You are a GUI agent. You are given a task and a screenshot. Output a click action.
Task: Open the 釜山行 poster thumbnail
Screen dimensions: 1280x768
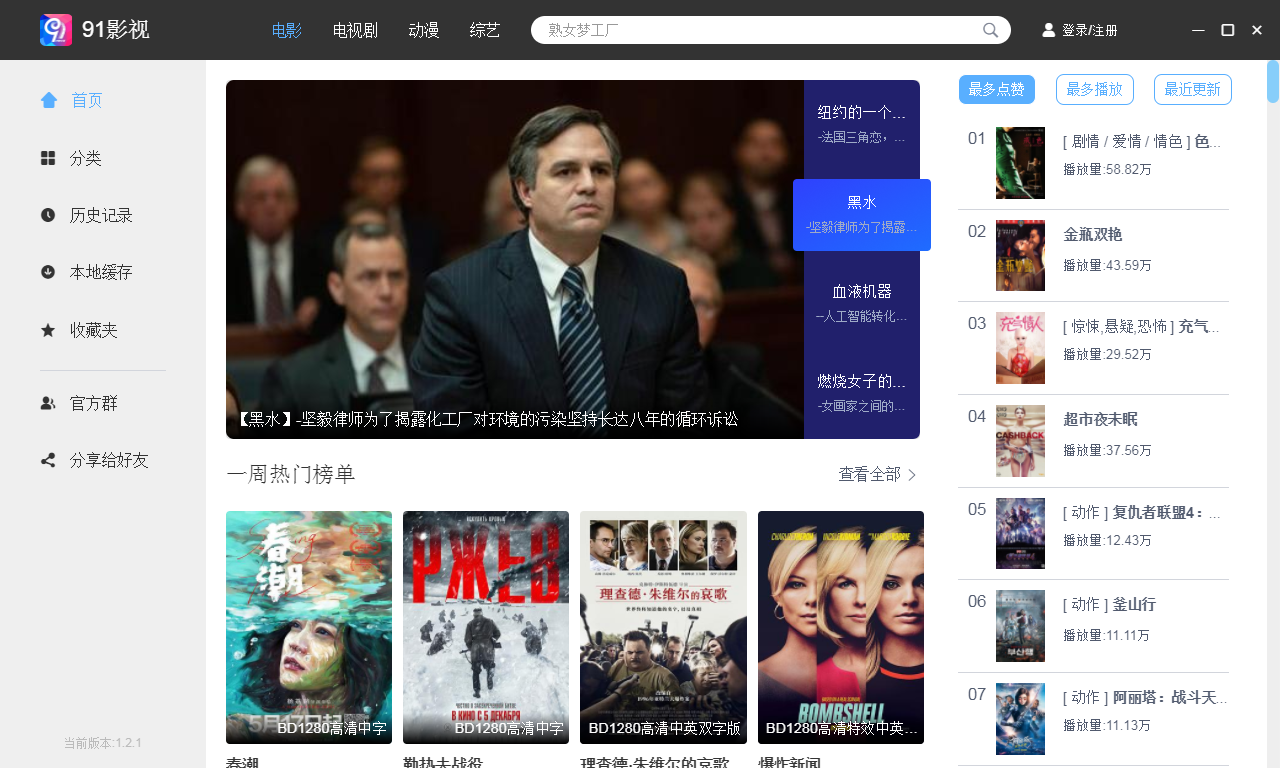coord(1020,626)
